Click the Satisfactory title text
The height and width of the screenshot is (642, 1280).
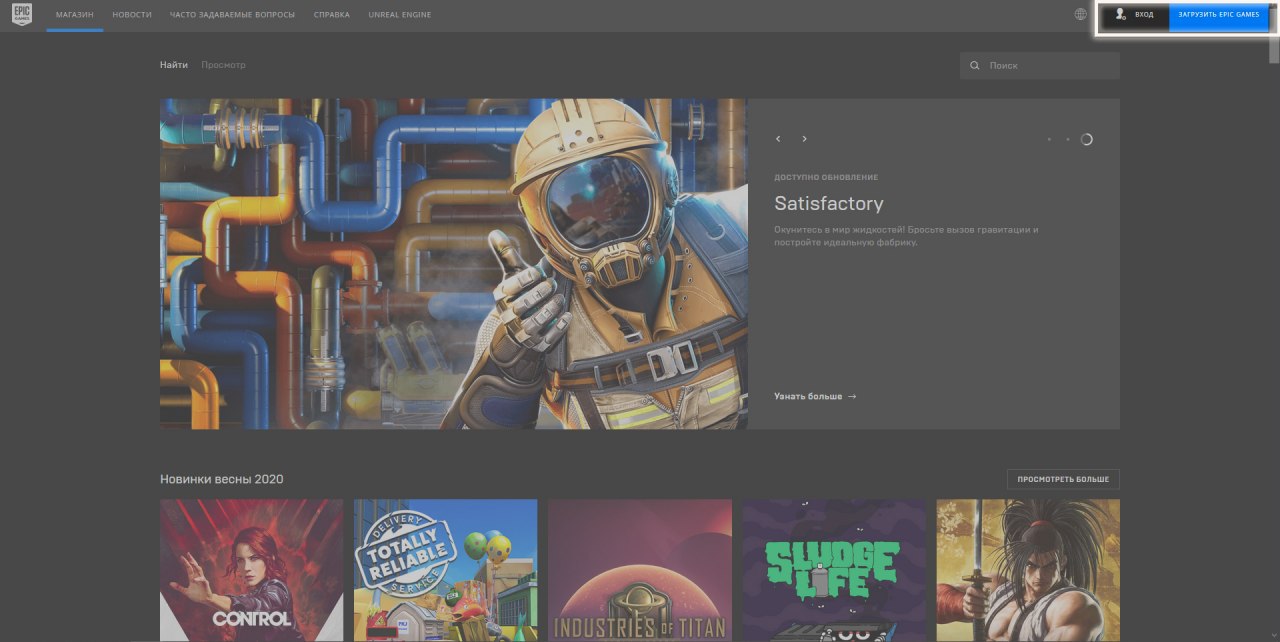[x=829, y=204]
